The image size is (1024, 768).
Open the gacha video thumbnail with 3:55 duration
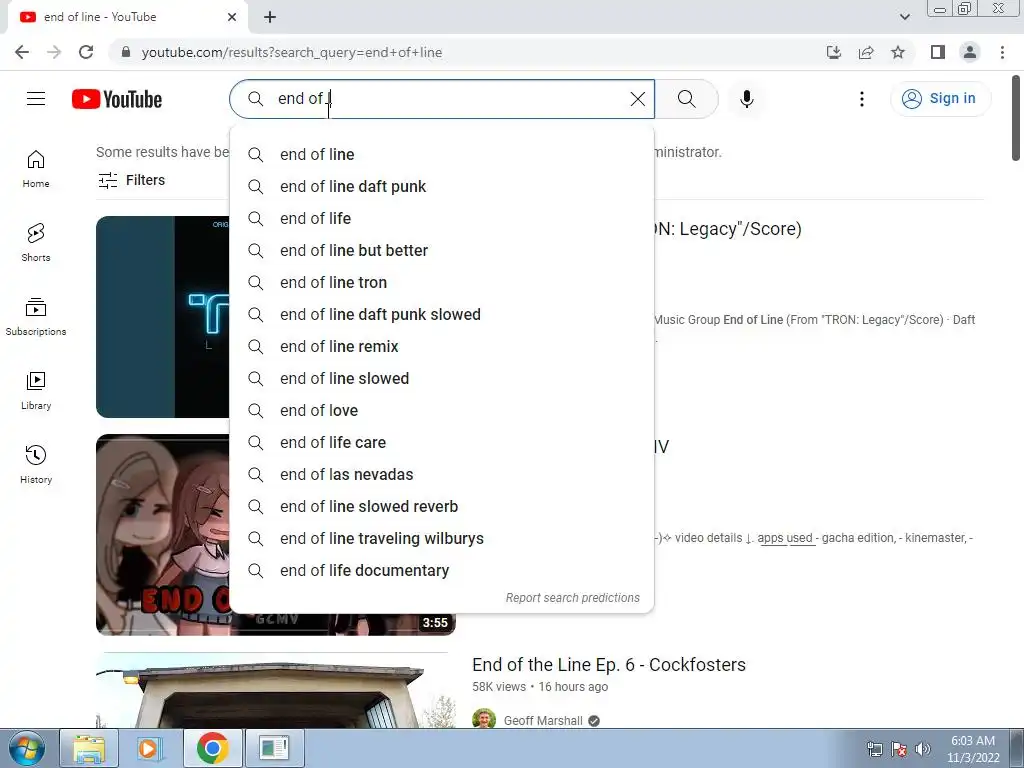[x=163, y=534]
